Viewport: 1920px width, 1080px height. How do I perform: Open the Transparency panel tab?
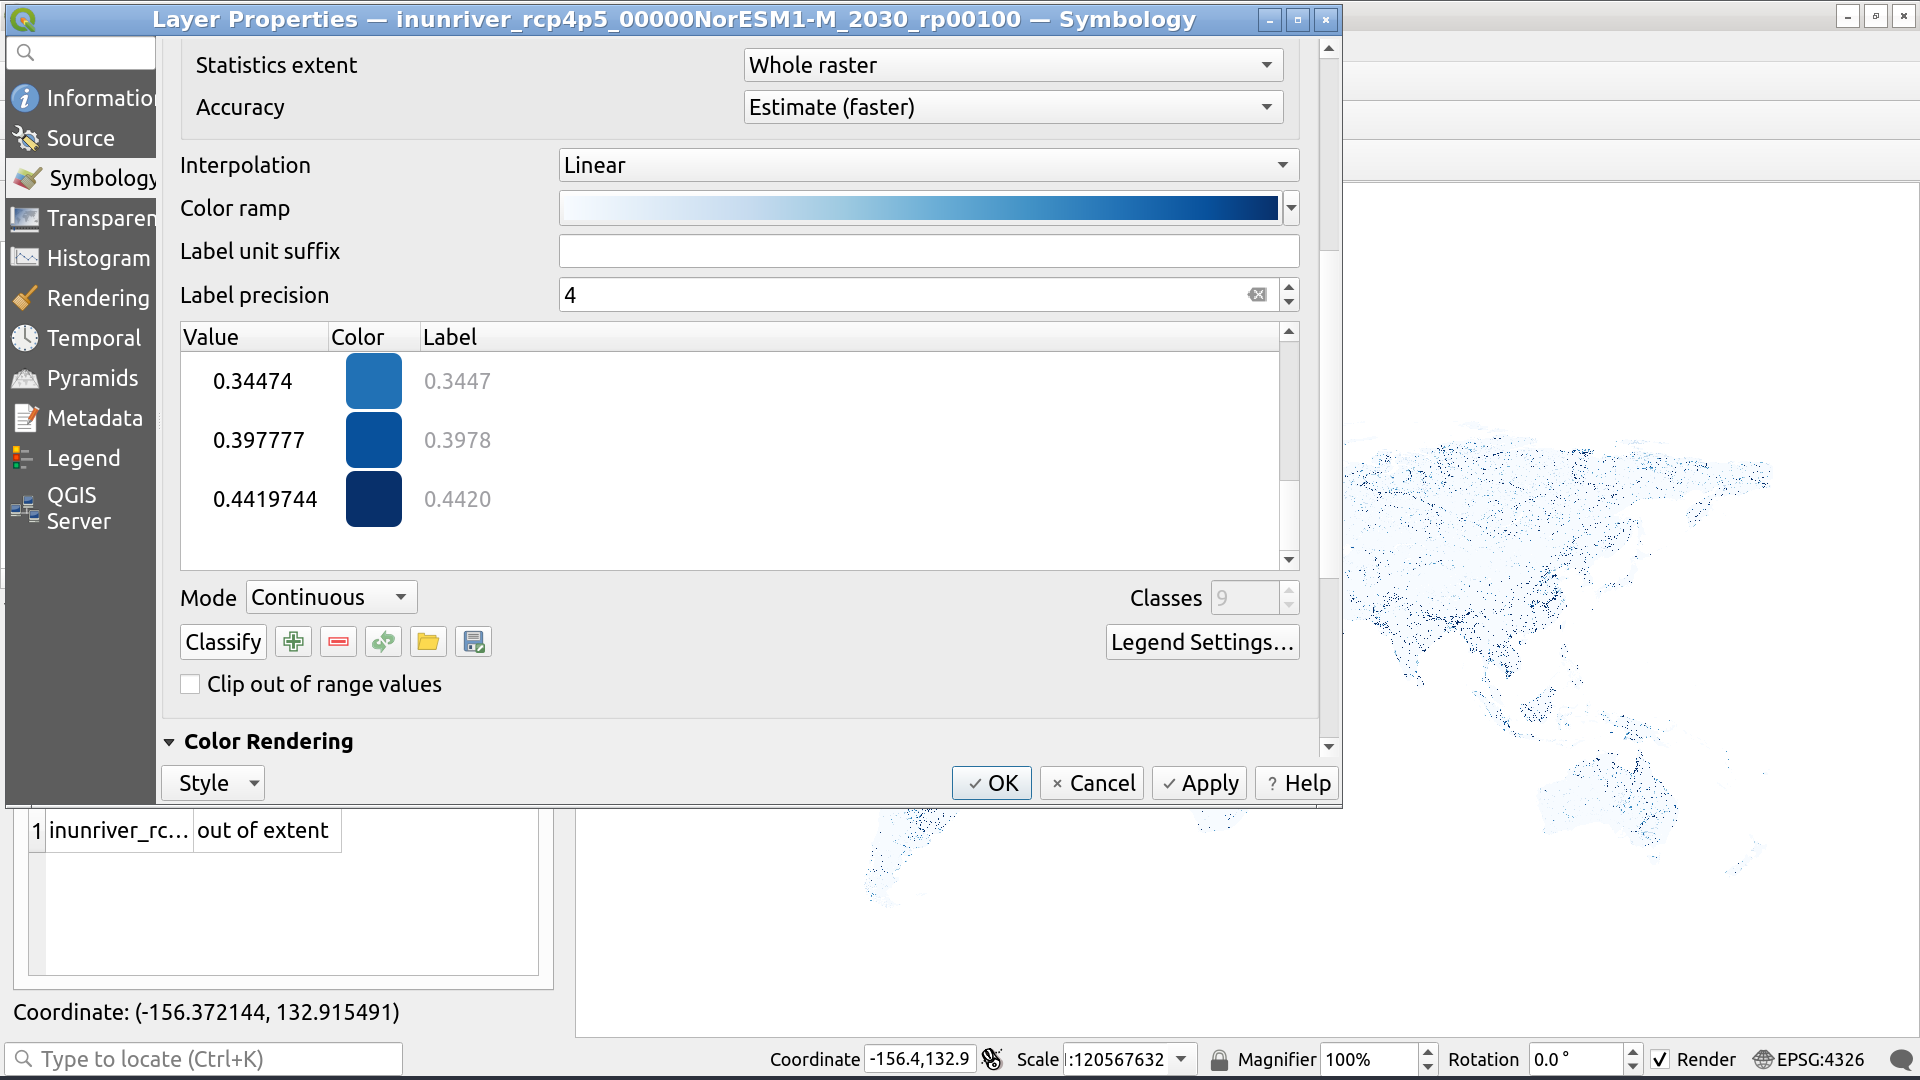click(98, 218)
